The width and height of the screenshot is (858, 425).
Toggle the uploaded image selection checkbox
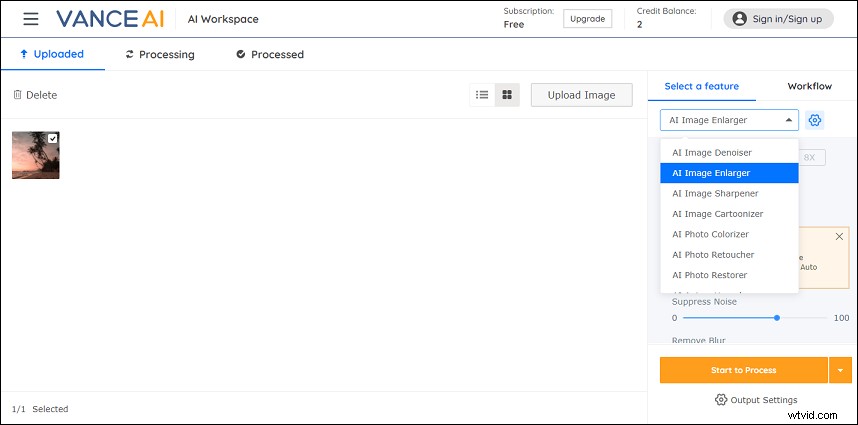pos(53,138)
